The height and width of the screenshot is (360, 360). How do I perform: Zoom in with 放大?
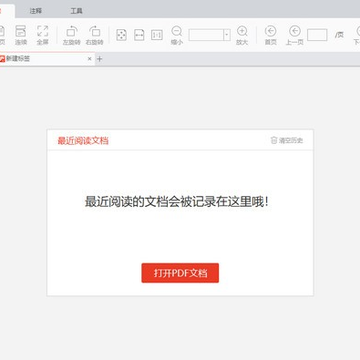point(242,35)
